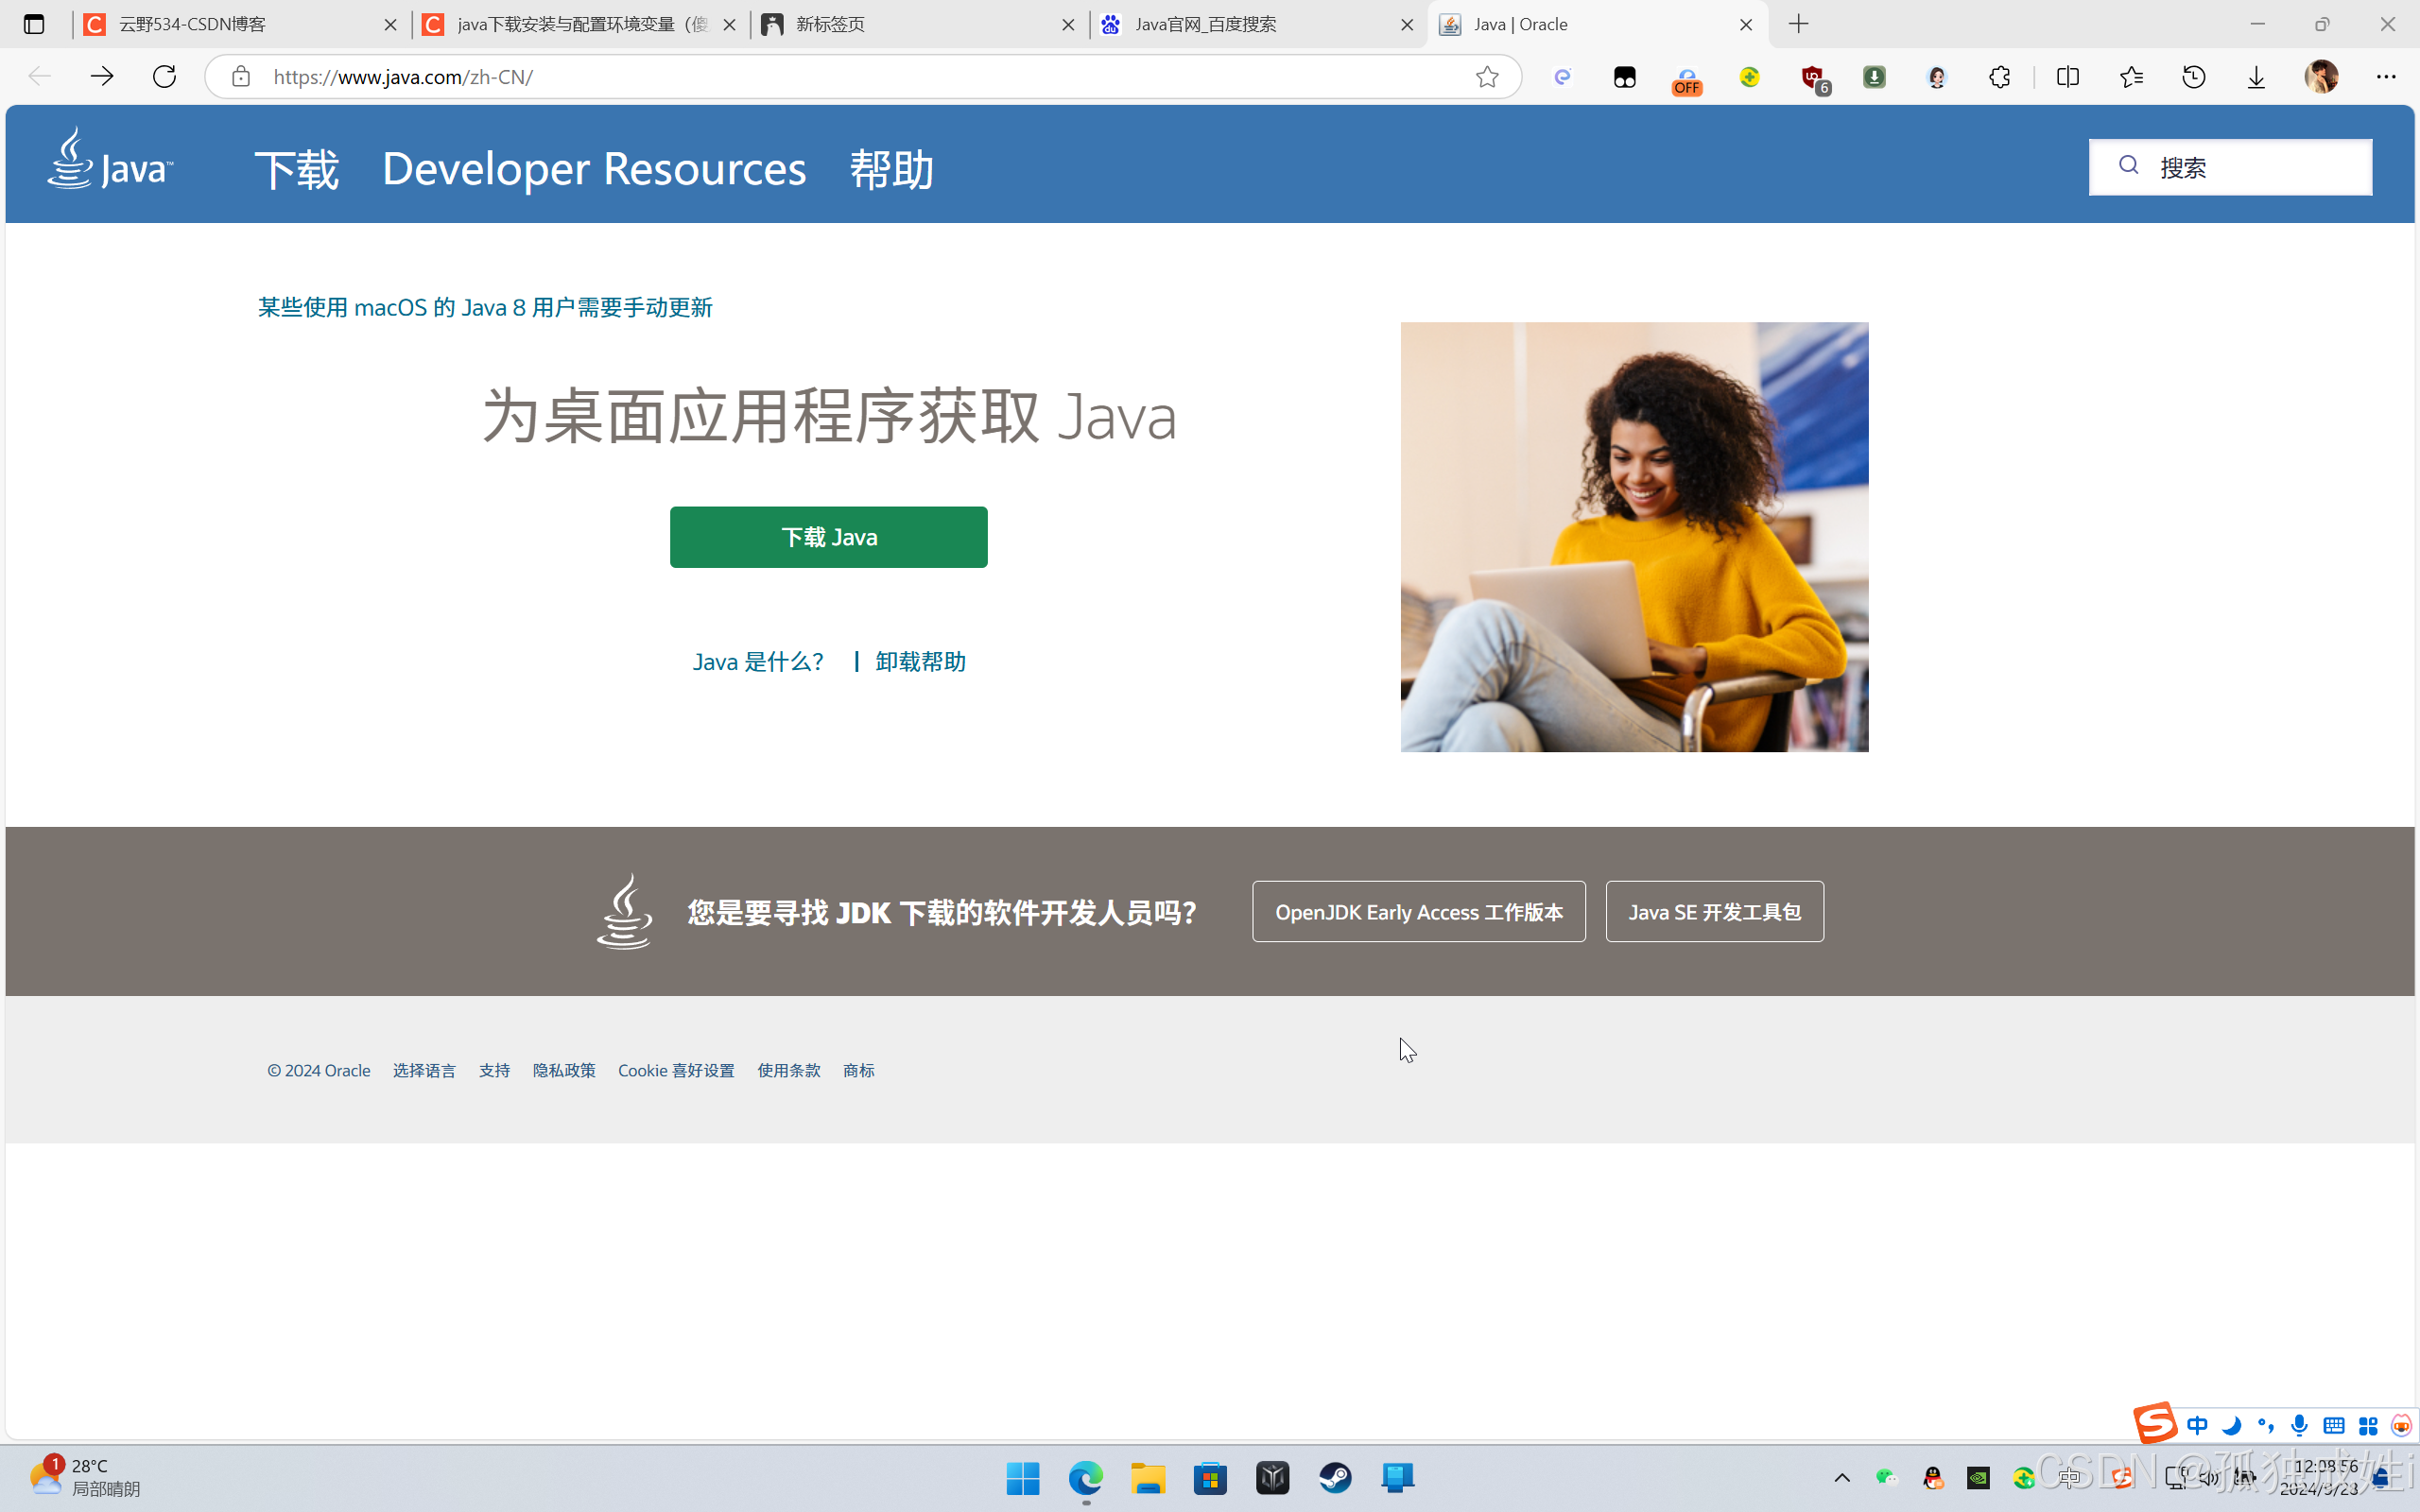Image resolution: width=2420 pixels, height=1512 pixels.
Task: Click the refresh page icon
Action: (x=164, y=77)
